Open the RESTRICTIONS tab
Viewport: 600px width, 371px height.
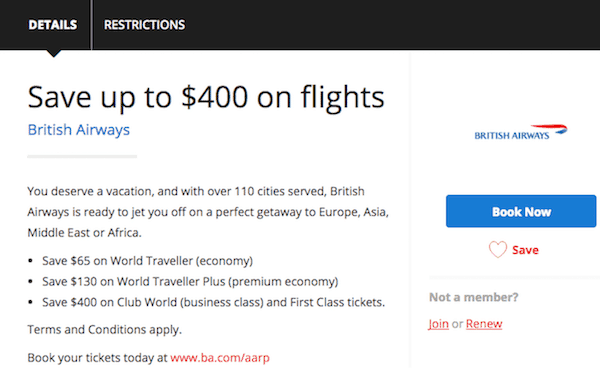(144, 25)
